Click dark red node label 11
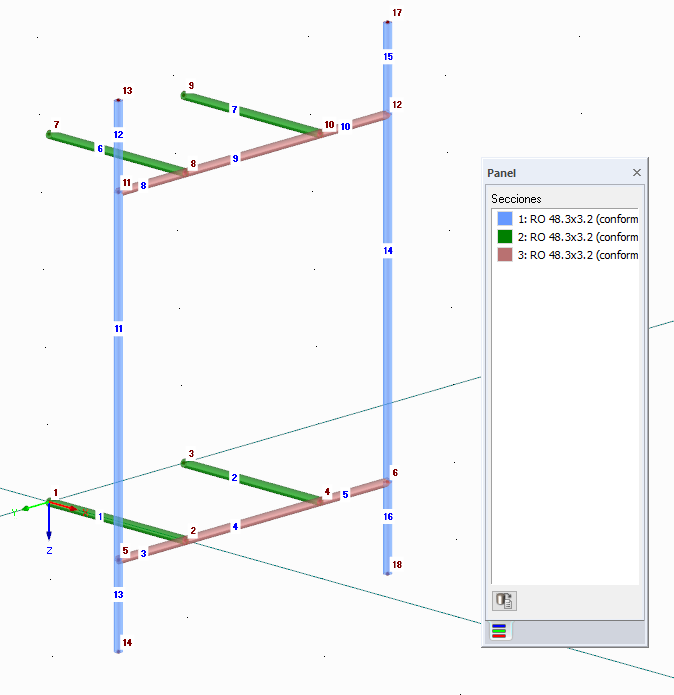Image resolution: width=674 pixels, height=695 pixels. 127,183
